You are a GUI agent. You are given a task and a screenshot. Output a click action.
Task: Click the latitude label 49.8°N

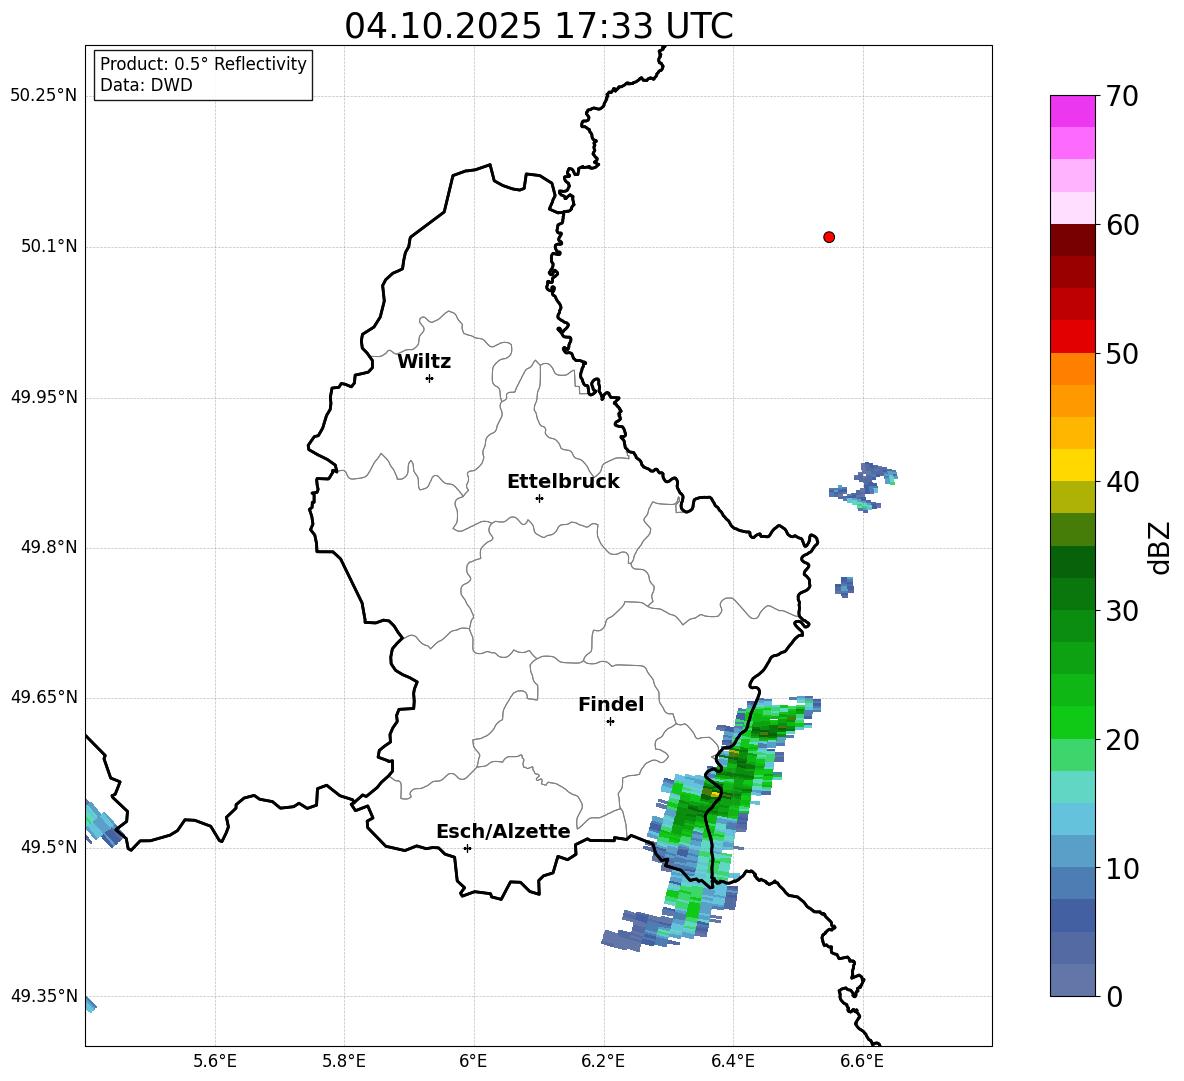(x=50, y=547)
